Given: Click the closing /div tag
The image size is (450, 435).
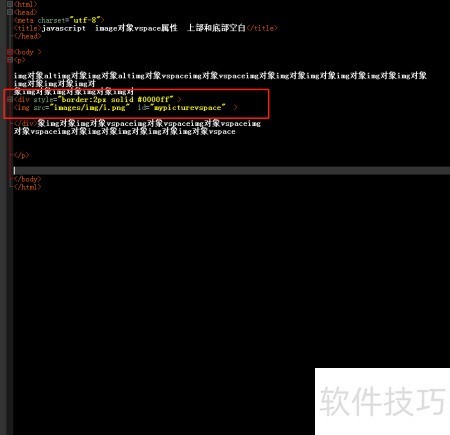Looking at the screenshot, I should pos(25,123).
